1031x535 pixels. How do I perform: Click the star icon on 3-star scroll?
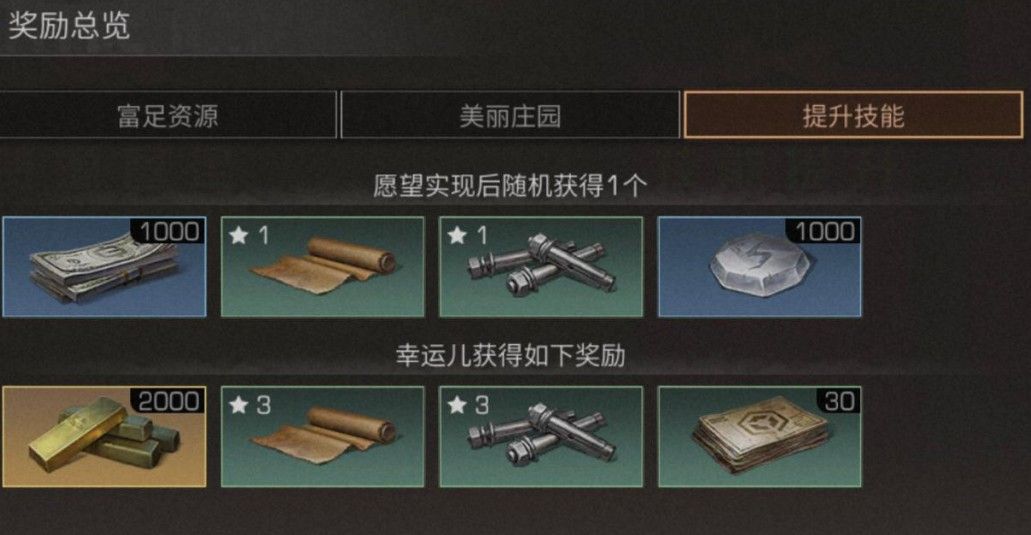pos(238,405)
